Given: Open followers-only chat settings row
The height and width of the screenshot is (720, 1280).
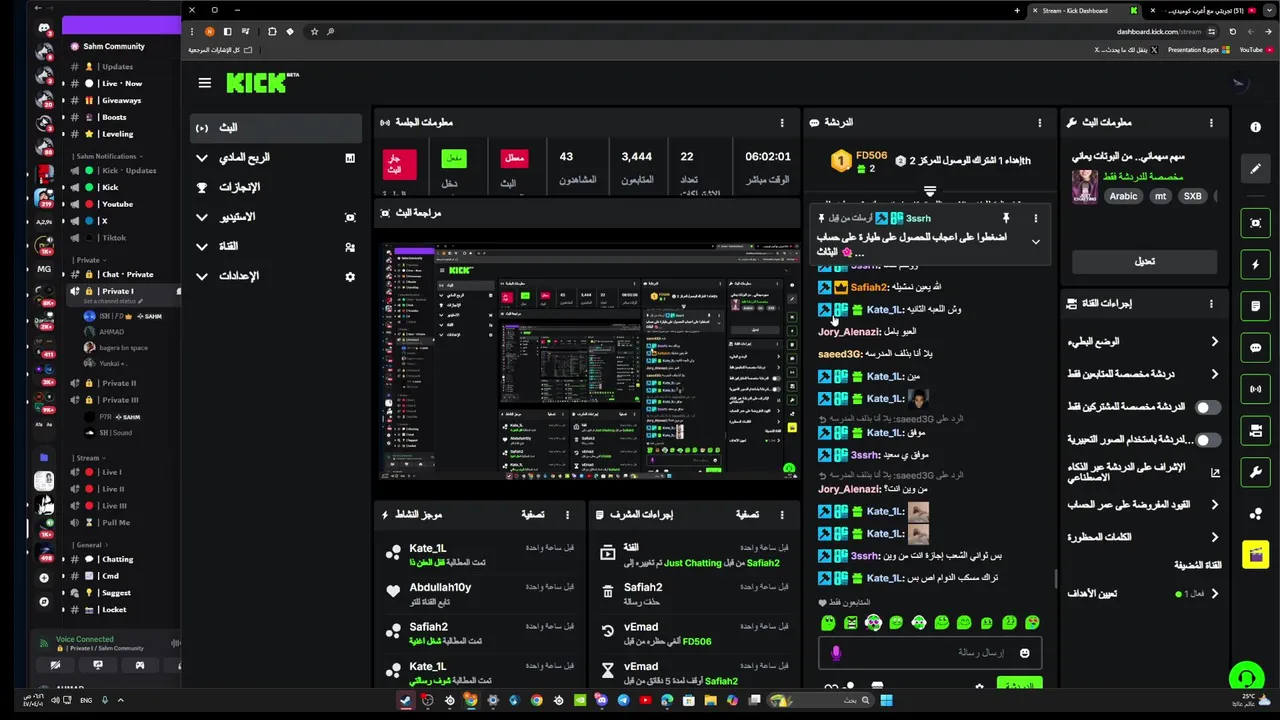Looking at the screenshot, I should click(1144, 374).
